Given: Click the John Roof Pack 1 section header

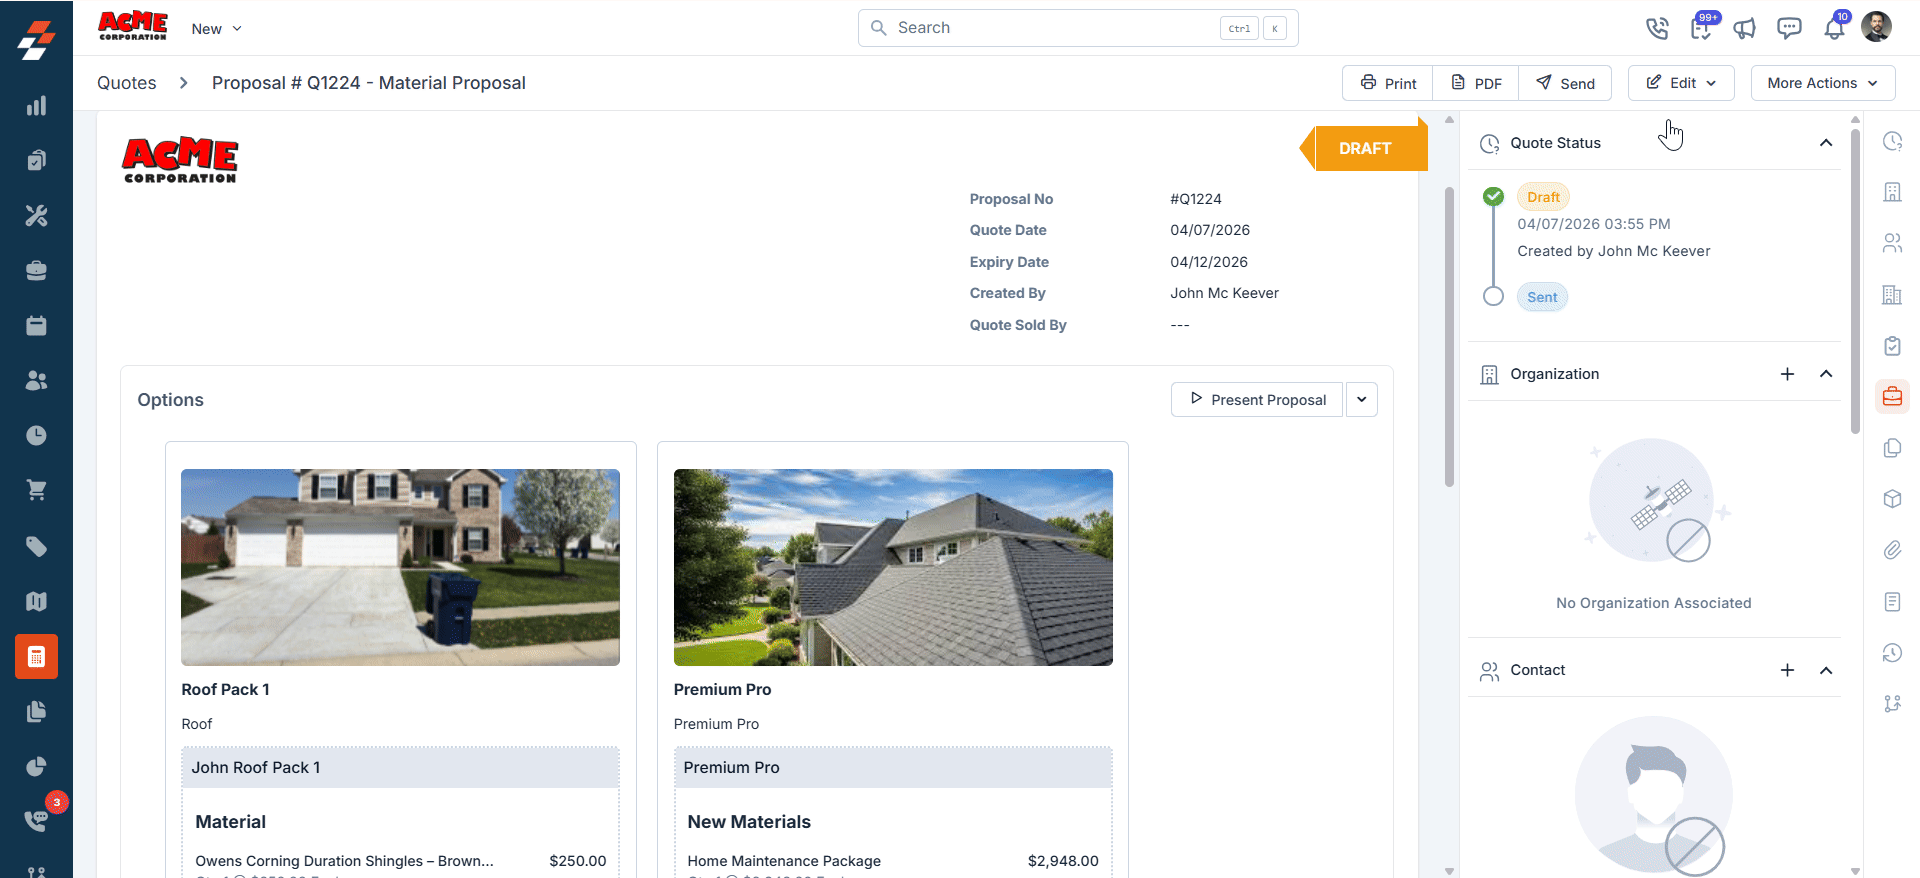Looking at the screenshot, I should coord(400,767).
